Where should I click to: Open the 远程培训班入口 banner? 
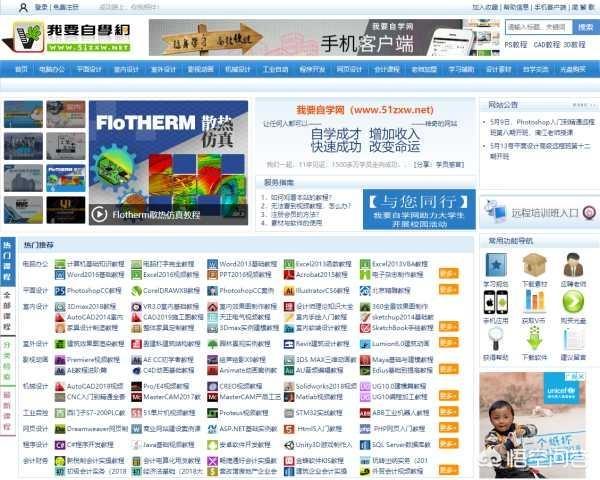[x=540, y=212]
